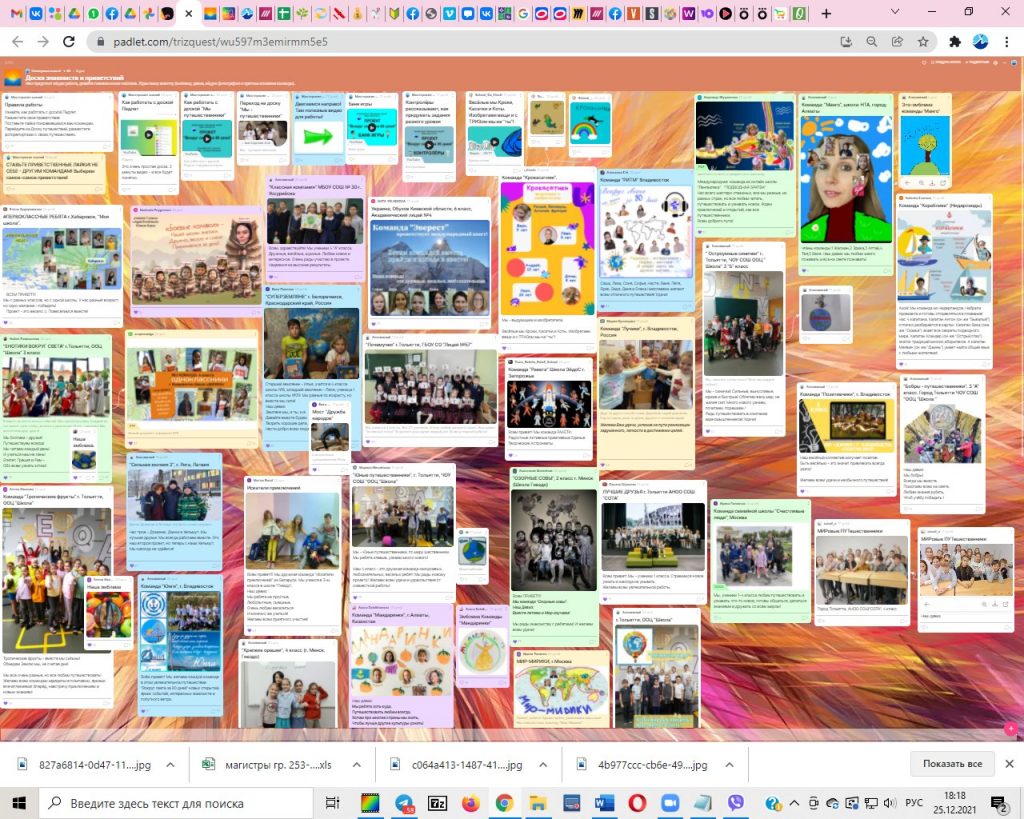Click the browser Reload page icon

pos(69,42)
